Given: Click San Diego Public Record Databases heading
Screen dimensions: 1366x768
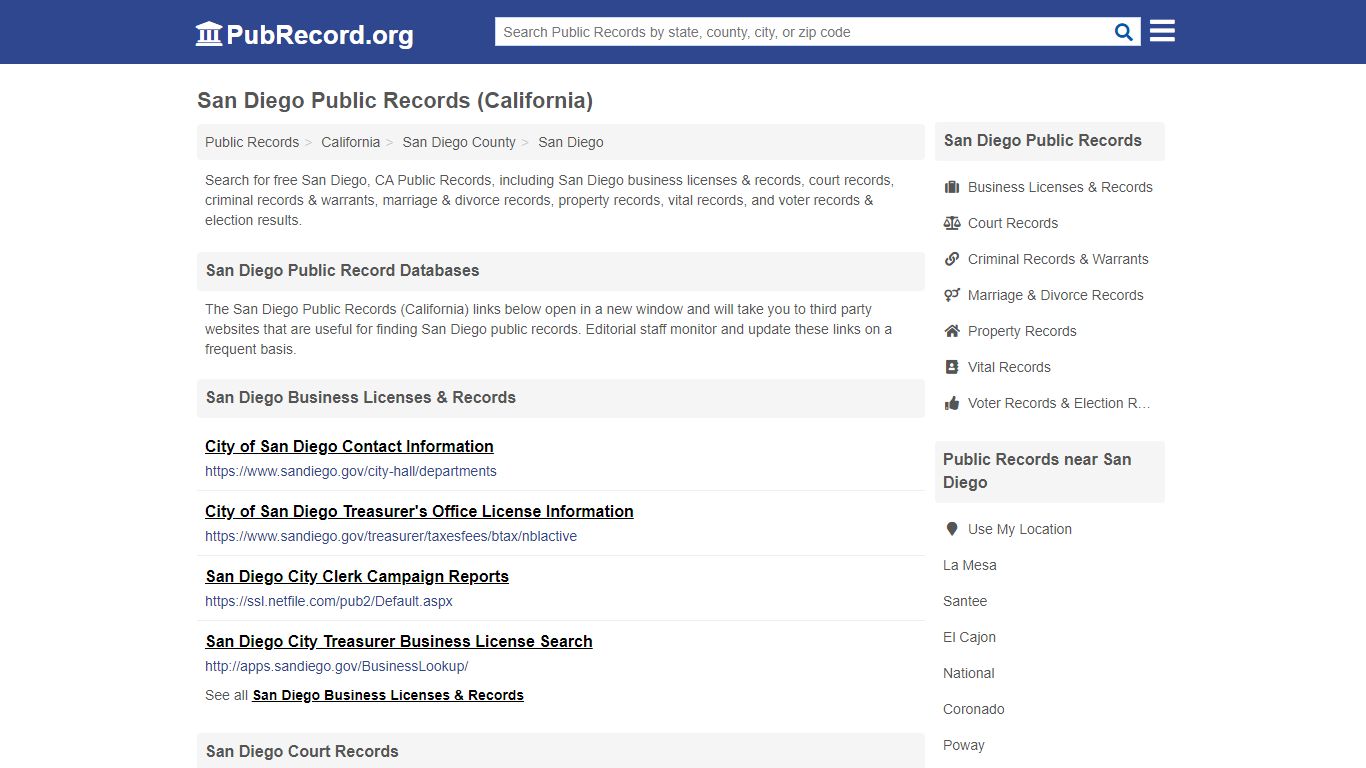Looking at the screenshot, I should tap(342, 271).
